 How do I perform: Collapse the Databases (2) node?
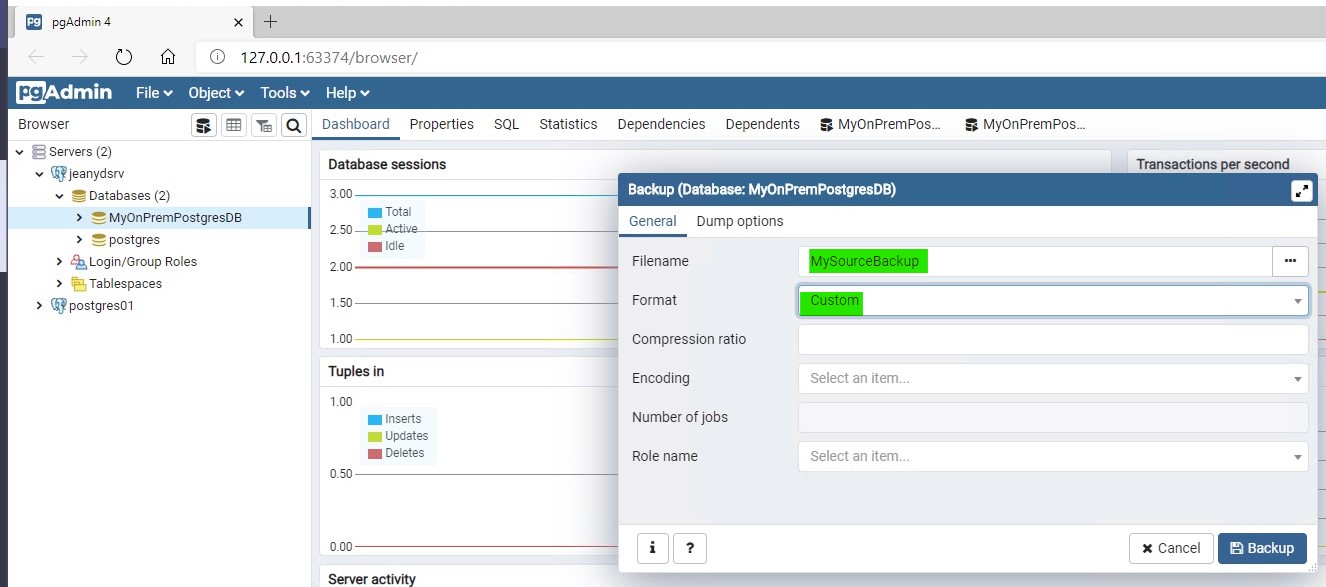60,196
